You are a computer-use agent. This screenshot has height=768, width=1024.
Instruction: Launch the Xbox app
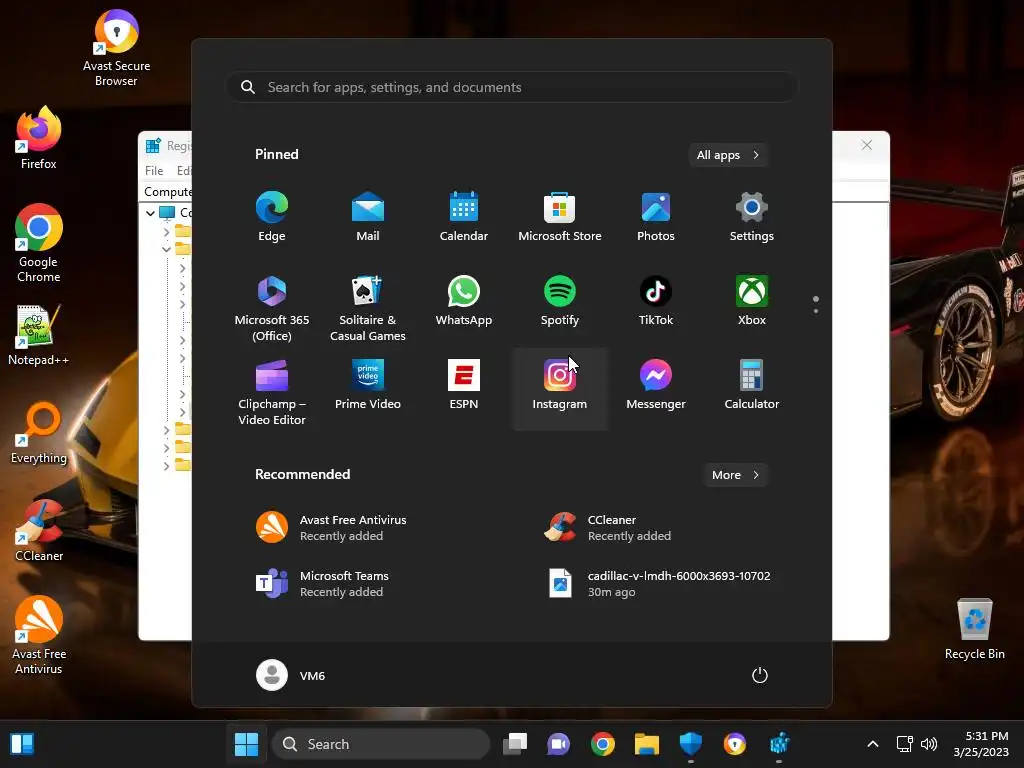[x=752, y=301]
